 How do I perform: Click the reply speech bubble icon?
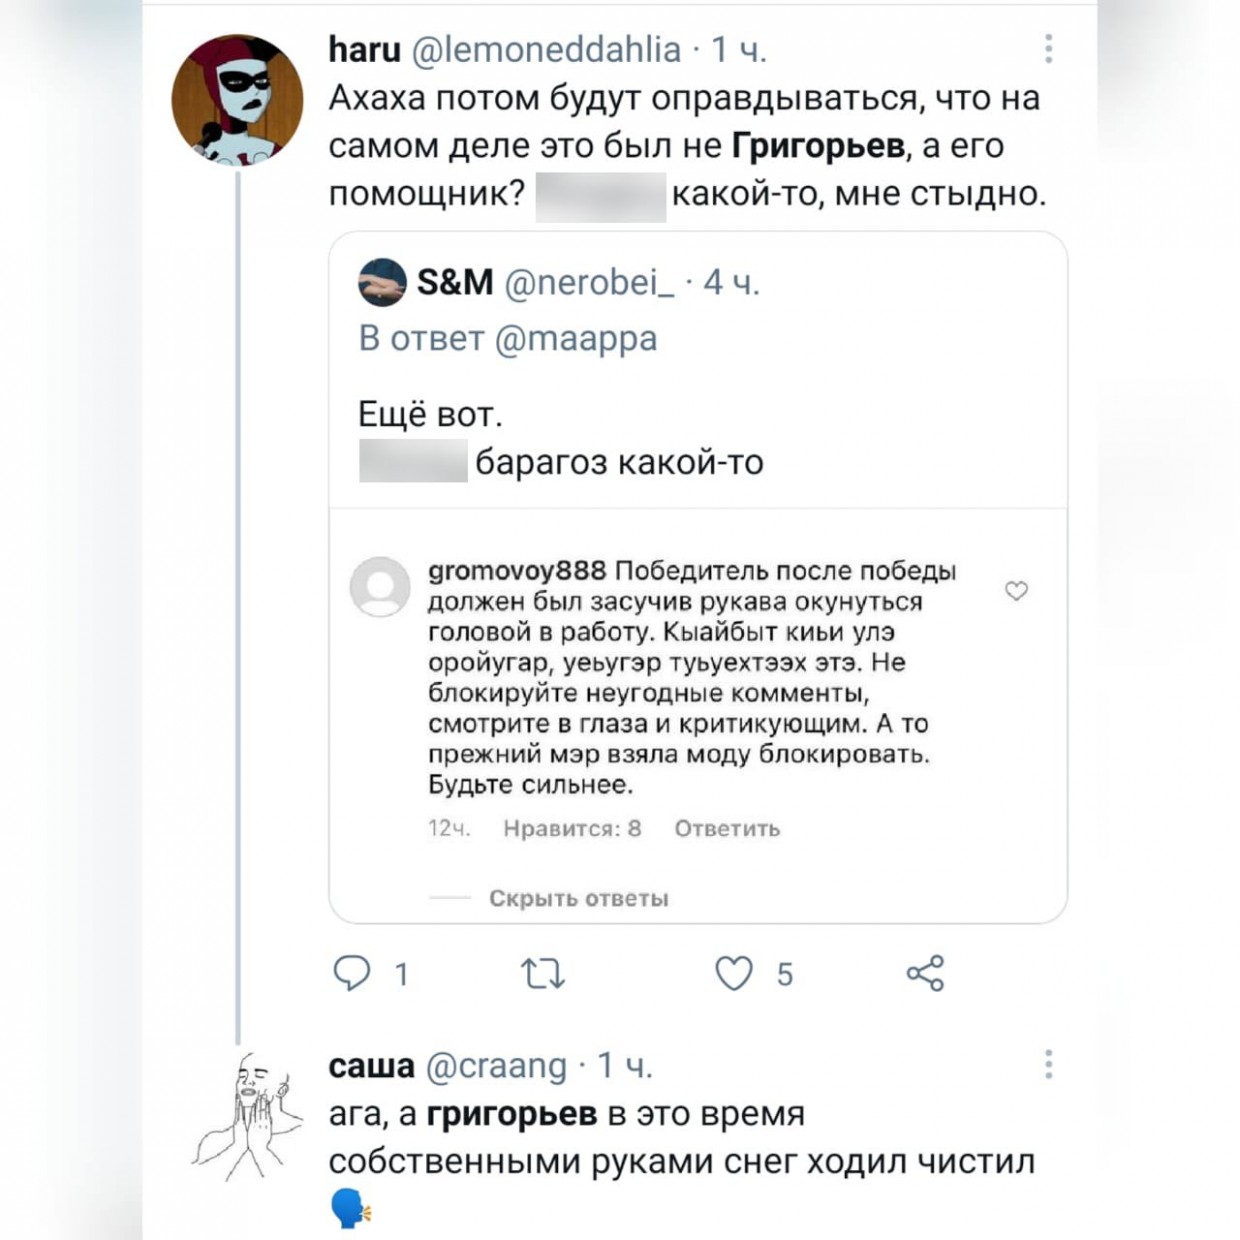pos(351,973)
